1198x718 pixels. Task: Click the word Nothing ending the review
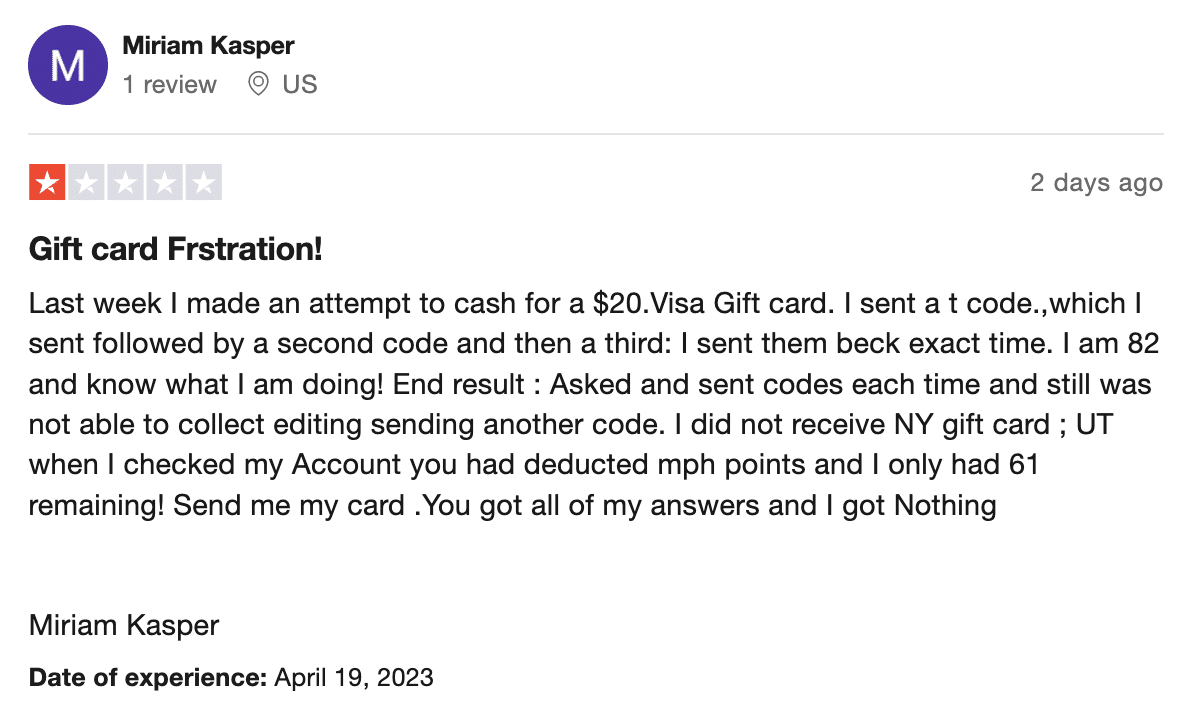945,506
